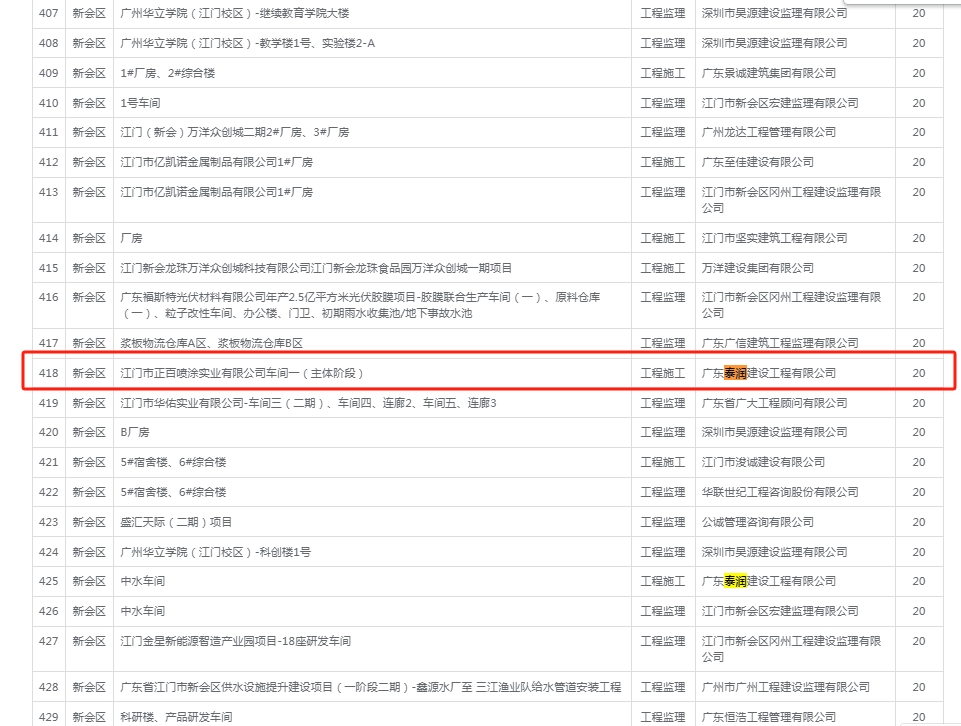Click project 教学楼1号、实验楼2-A in row 408
Viewport: 961px width, 726px height.
(317, 43)
